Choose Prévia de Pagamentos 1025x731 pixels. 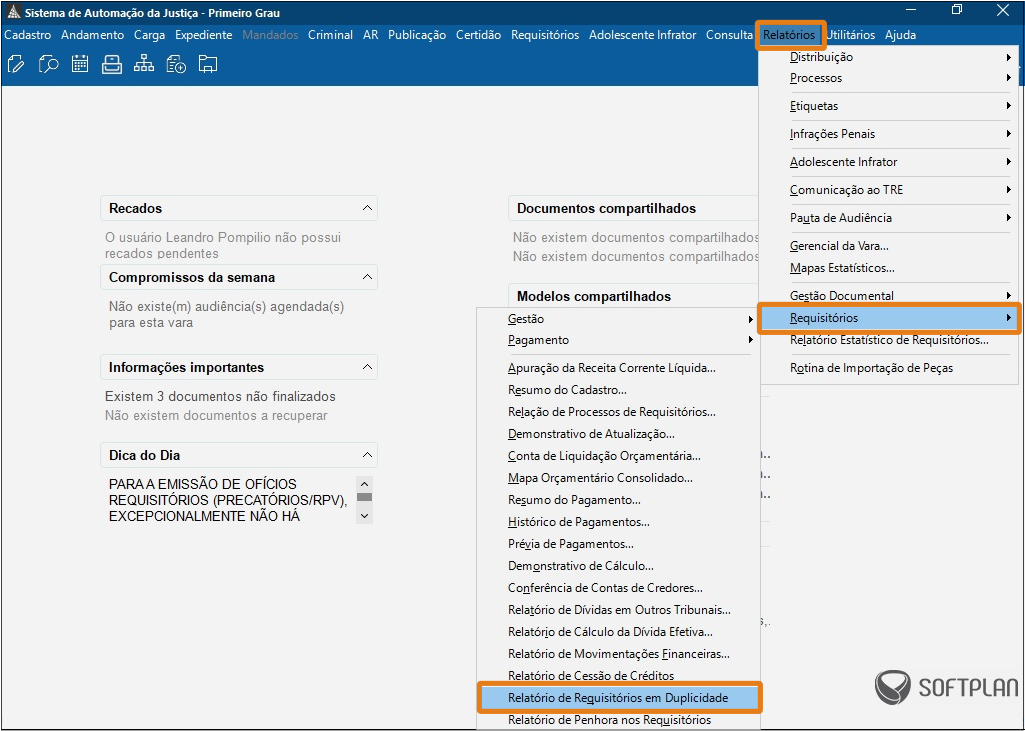click(x=618, y=544)
